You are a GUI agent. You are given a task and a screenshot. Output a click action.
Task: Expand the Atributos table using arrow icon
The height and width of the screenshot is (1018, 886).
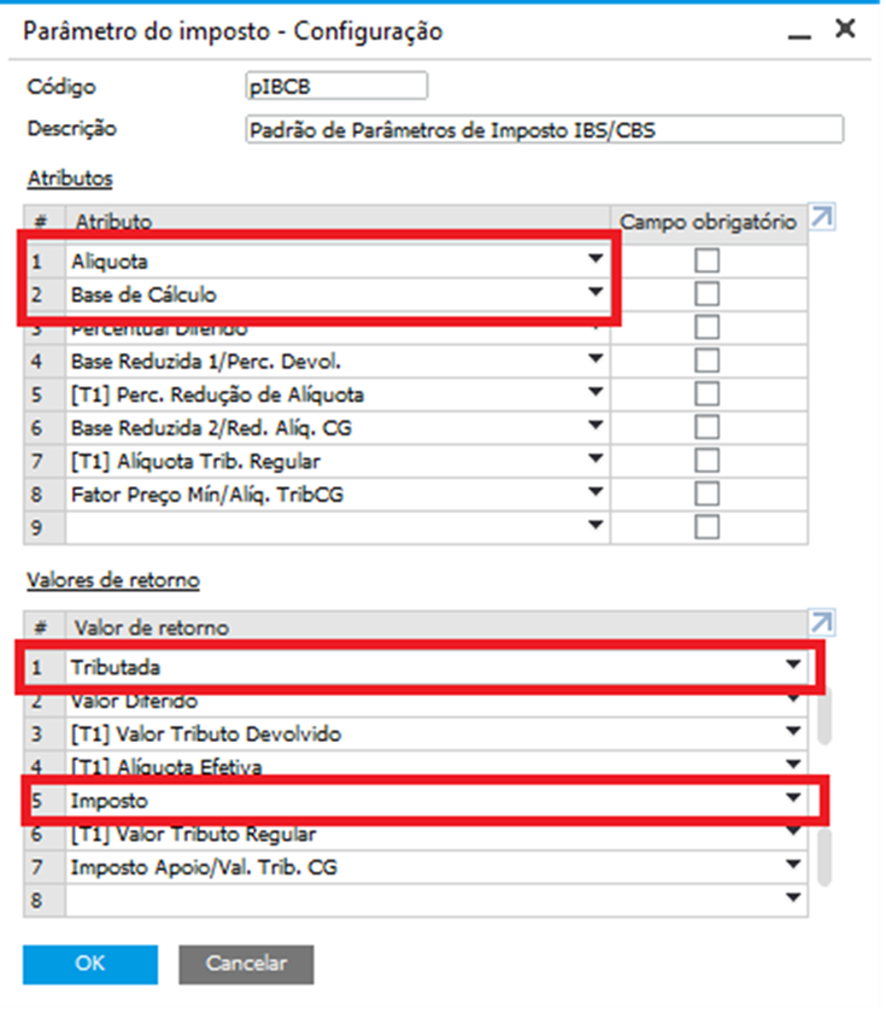click(821, 217)
